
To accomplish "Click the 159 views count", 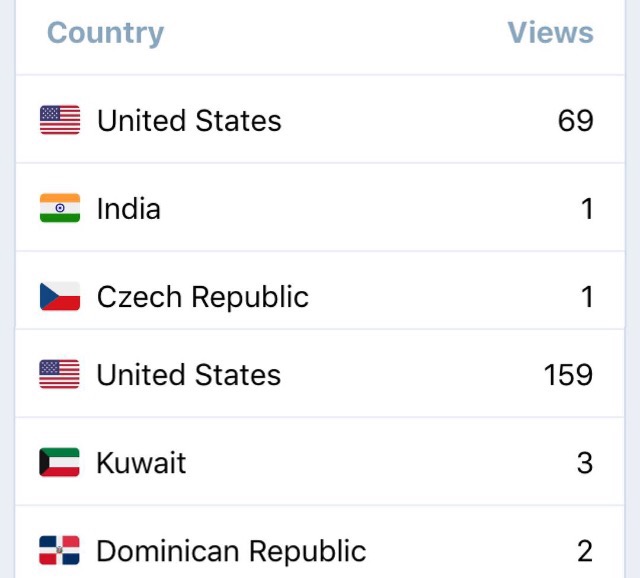I will [x=568, y=375].
